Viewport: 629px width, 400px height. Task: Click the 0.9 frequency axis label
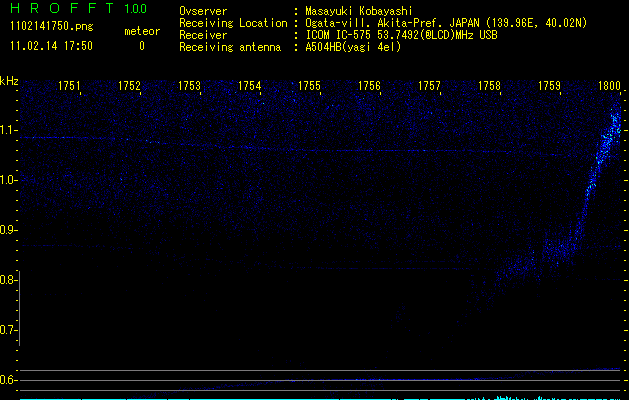coord(8,230)
